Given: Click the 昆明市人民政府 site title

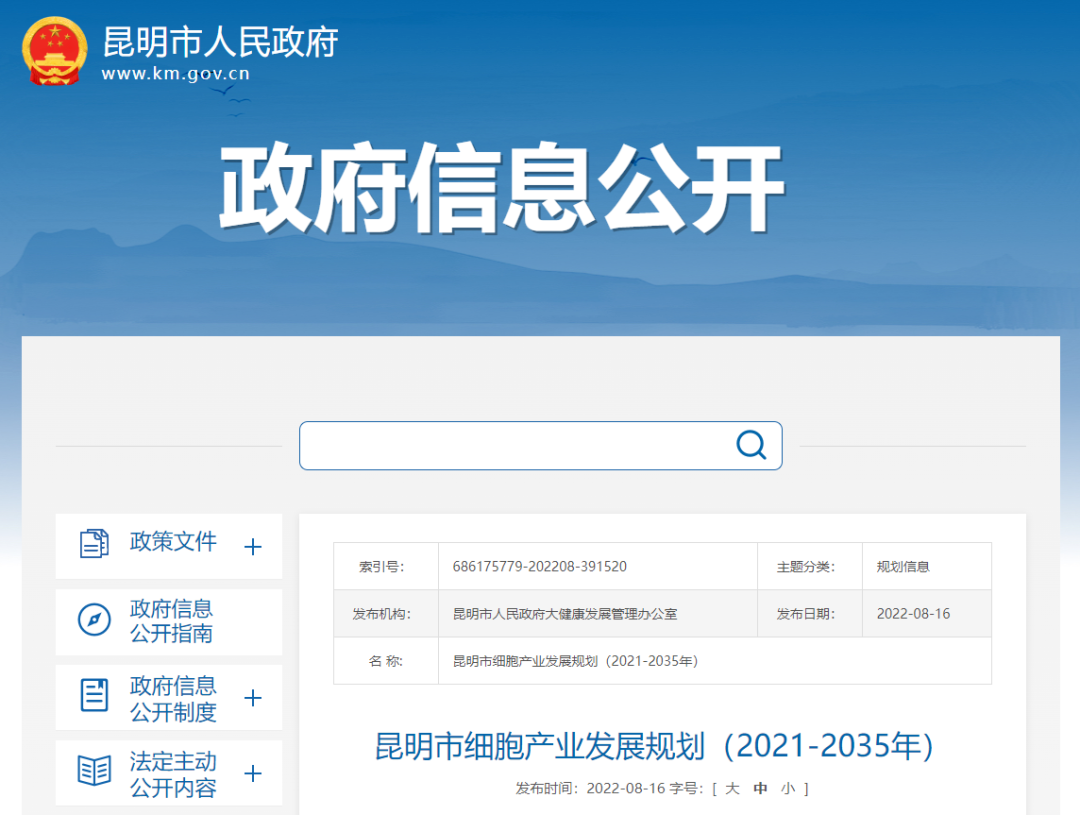Looking at the screenshot, I should [x=220, y=42].
